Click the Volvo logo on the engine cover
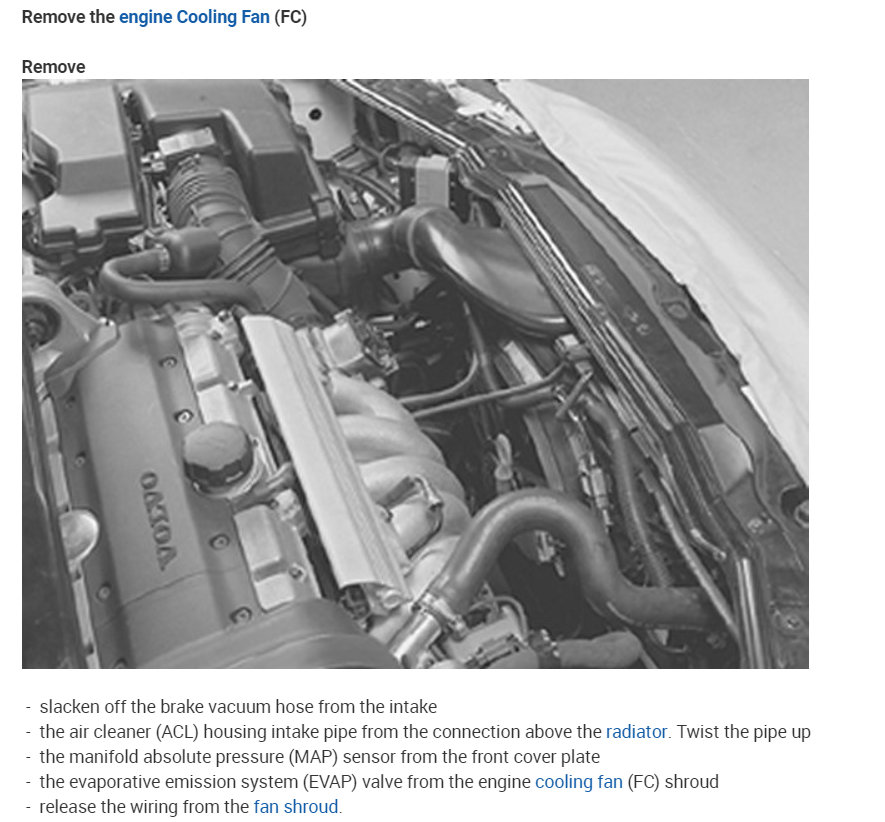The height and width of the screenshot is (822, 885). pyautogui.click(x=156, y=520)
